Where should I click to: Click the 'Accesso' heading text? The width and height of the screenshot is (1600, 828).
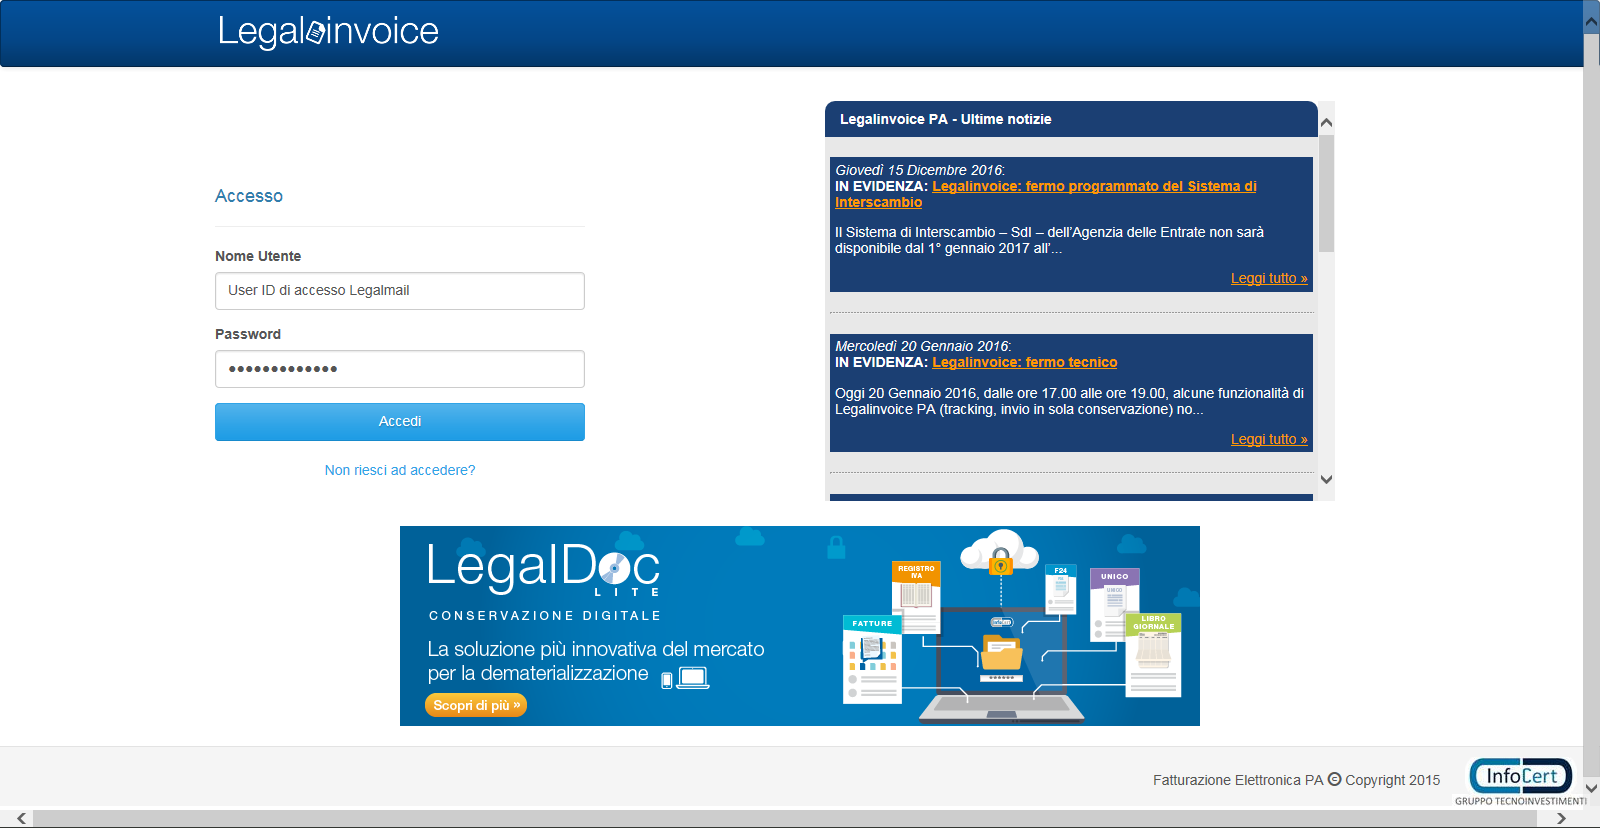(249, 196)
